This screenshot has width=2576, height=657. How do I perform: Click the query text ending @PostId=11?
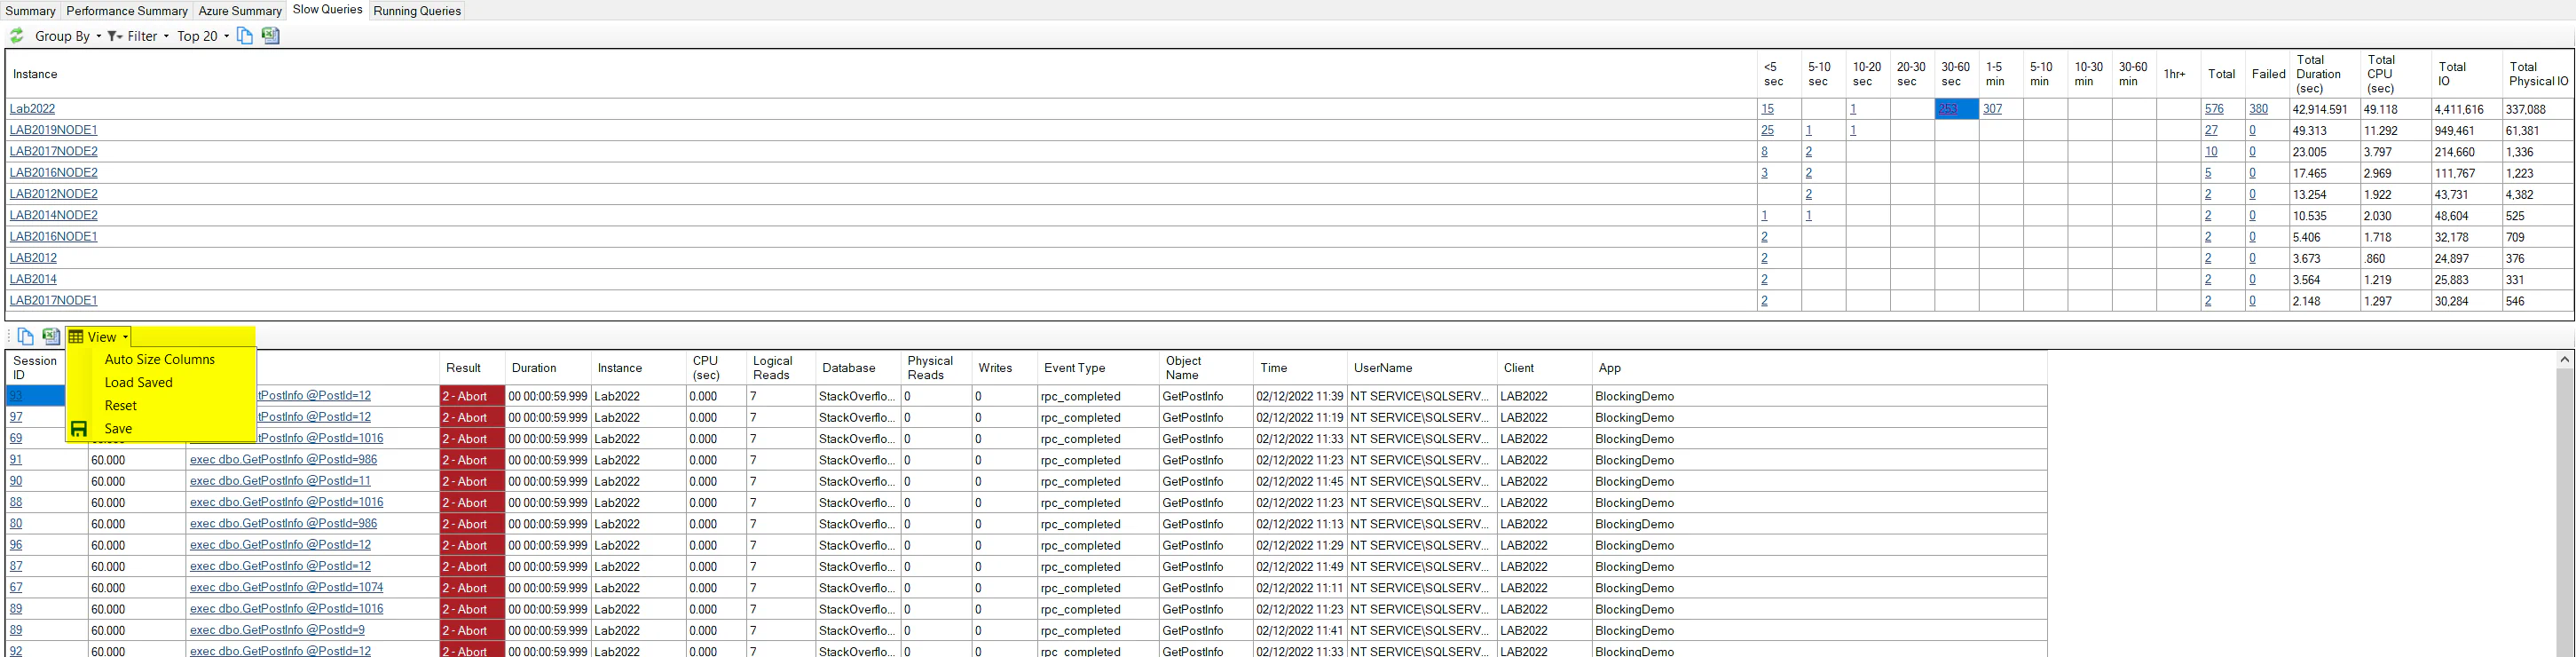(280, 481)
